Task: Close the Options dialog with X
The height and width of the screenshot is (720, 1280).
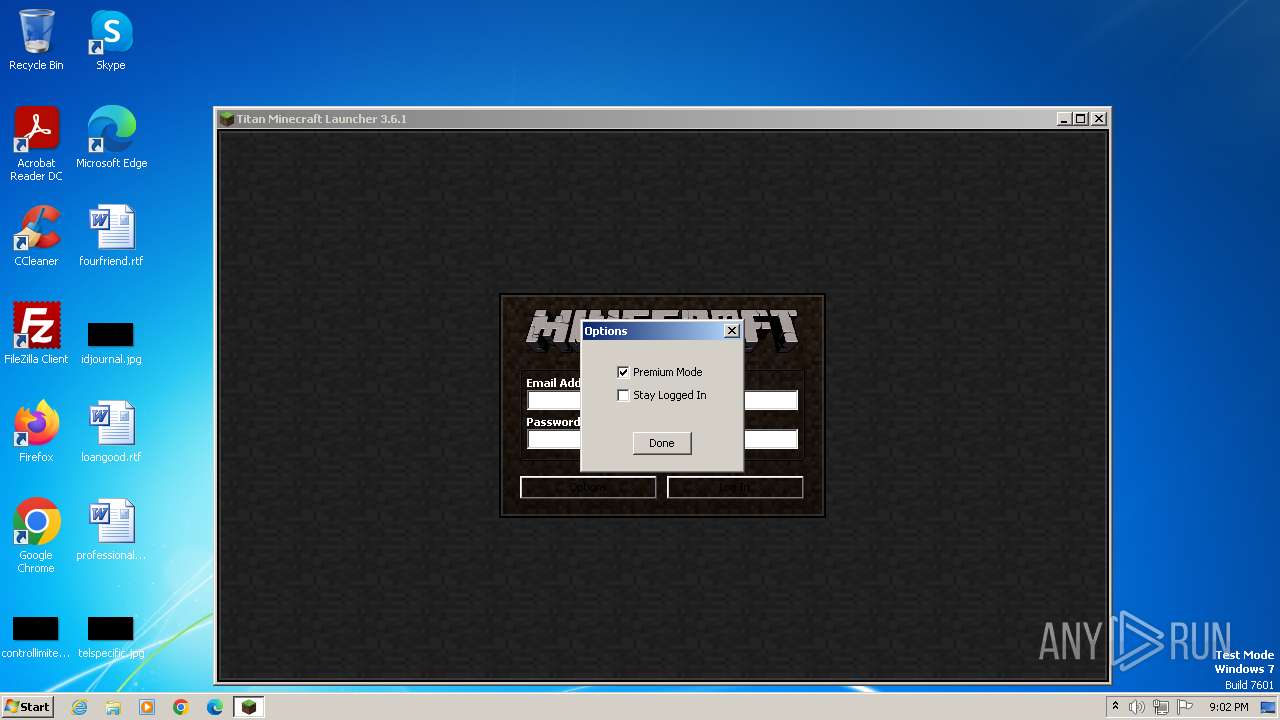Action: coord(732,331)
